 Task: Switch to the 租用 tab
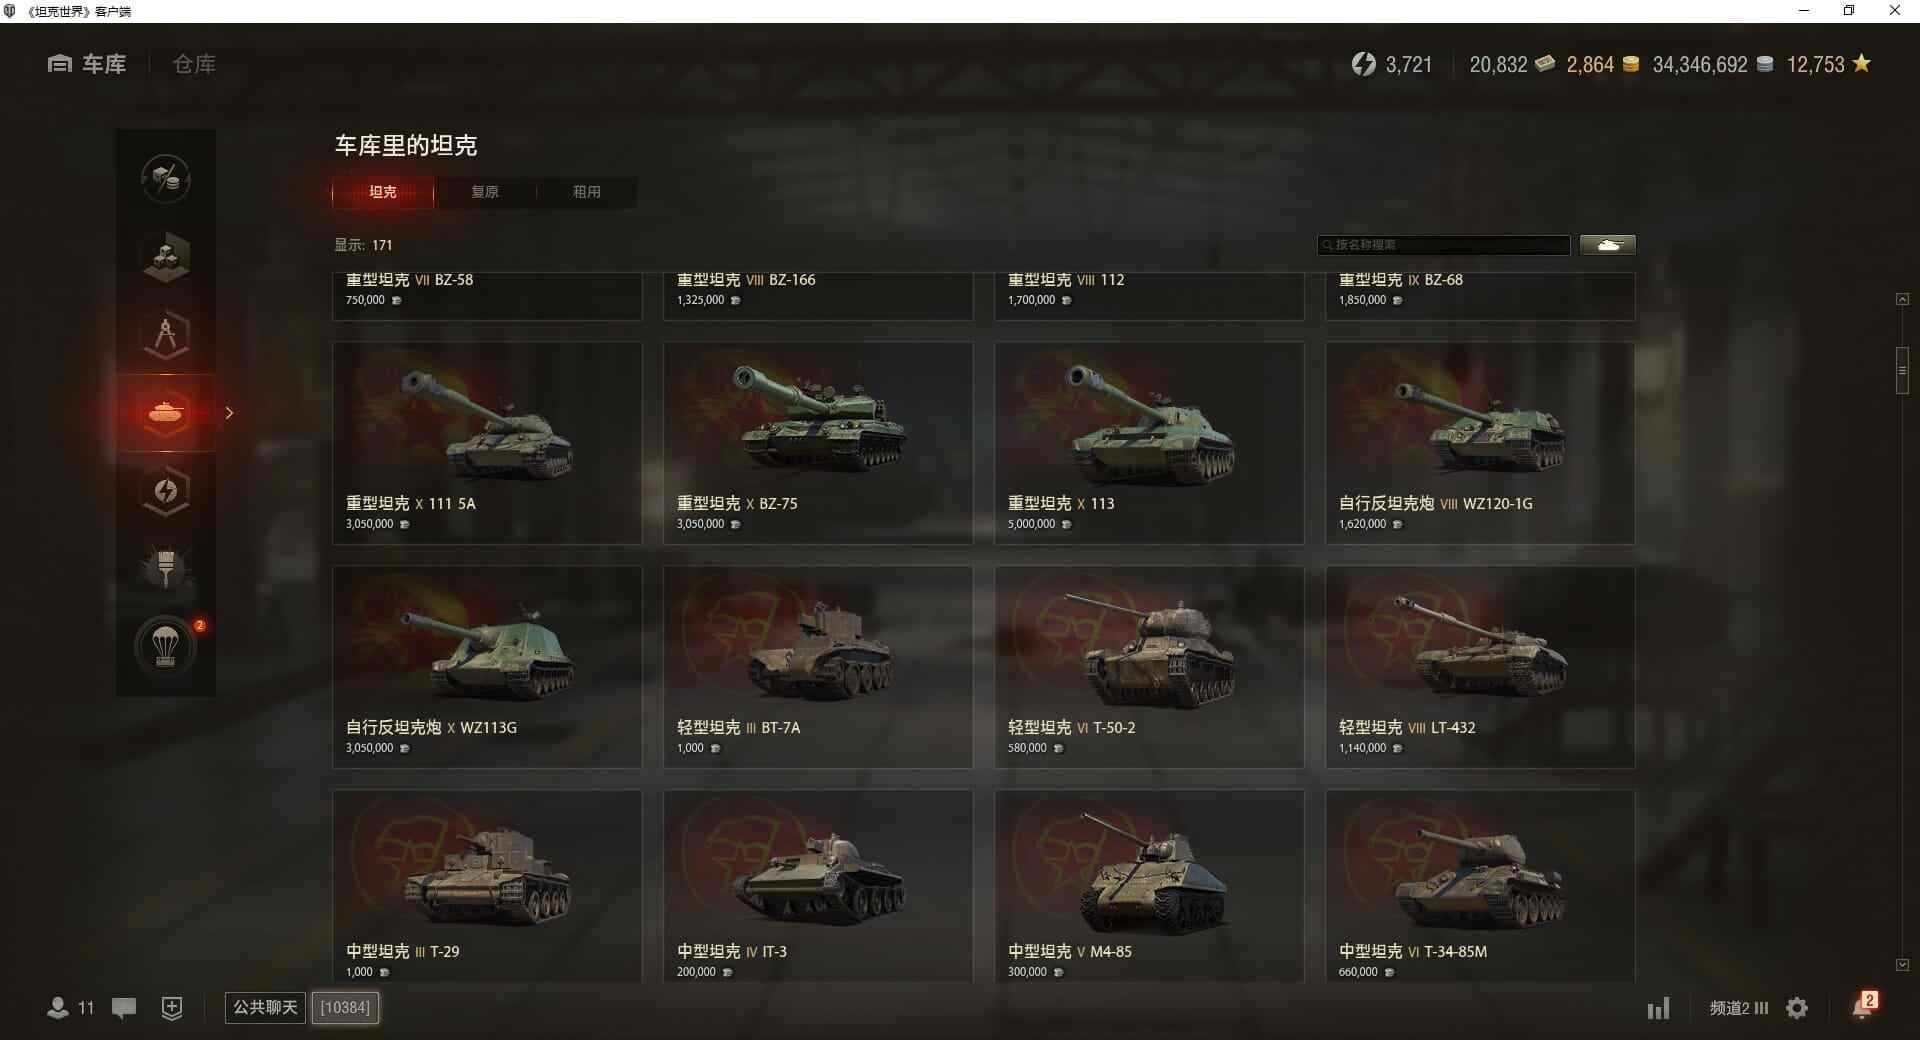[x=587, y=192]
